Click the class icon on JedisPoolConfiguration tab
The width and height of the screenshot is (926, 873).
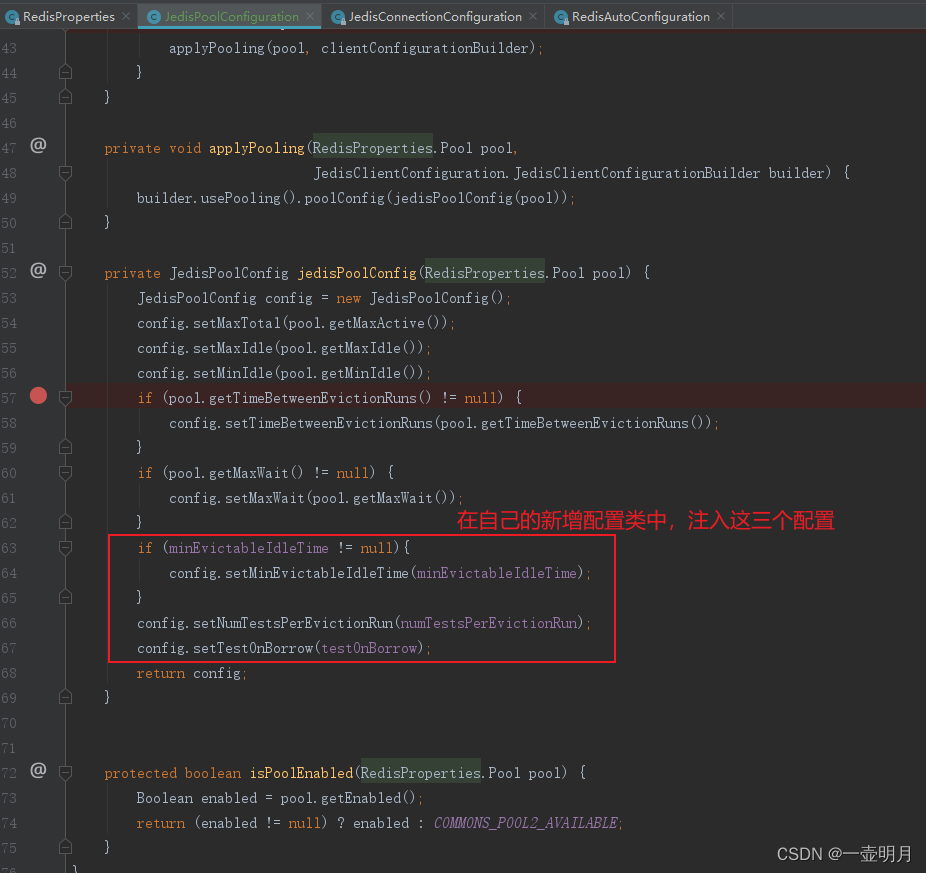point(153,16)
